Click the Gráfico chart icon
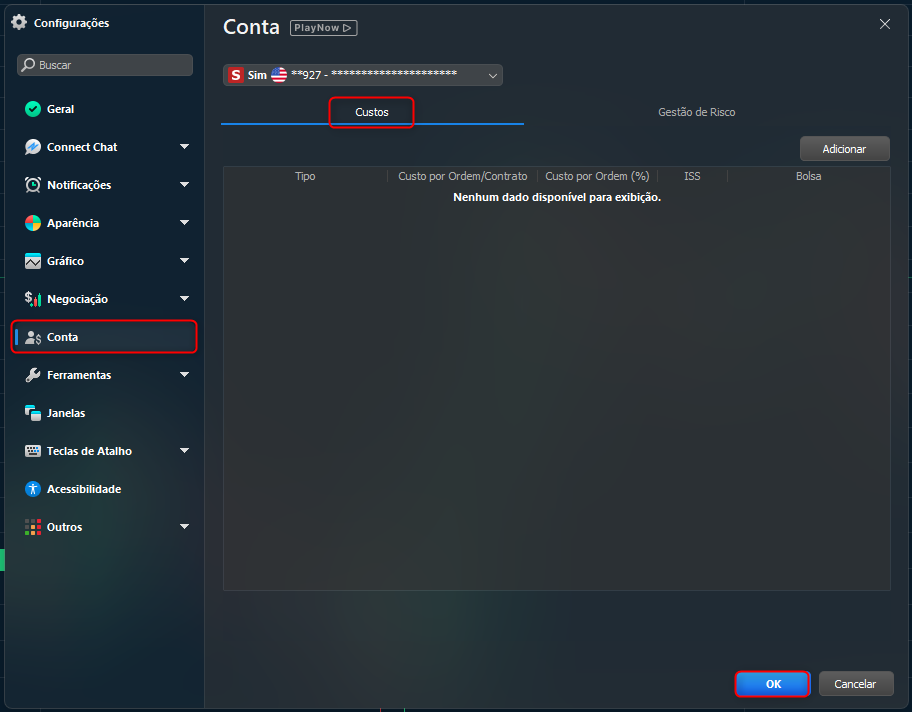 click(33, 261)
